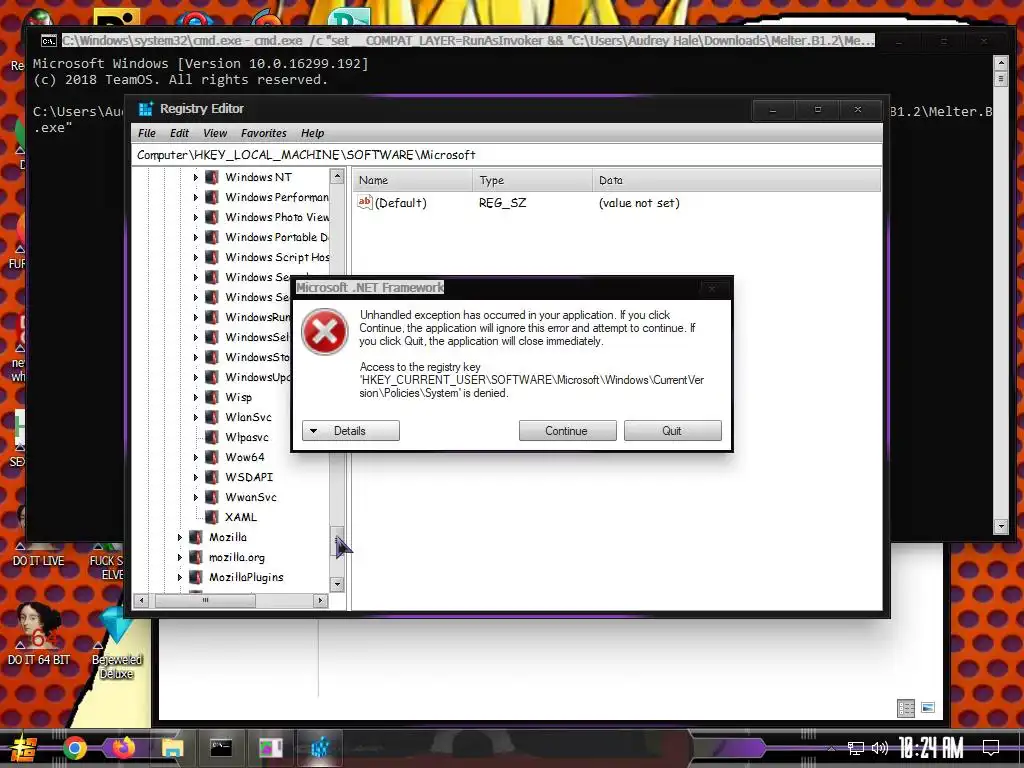Click the (Default) value string icon
The image size is (1024, 768).
click(364, 202)
